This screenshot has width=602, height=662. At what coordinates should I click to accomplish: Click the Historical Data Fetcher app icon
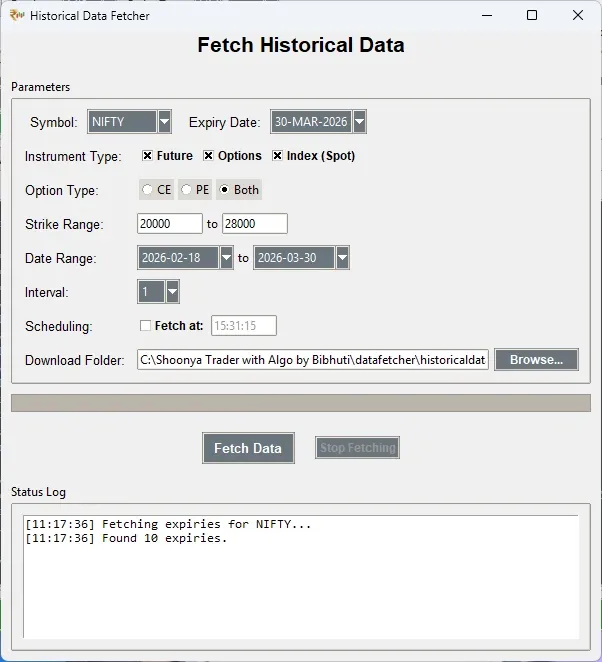click(17, 16)
